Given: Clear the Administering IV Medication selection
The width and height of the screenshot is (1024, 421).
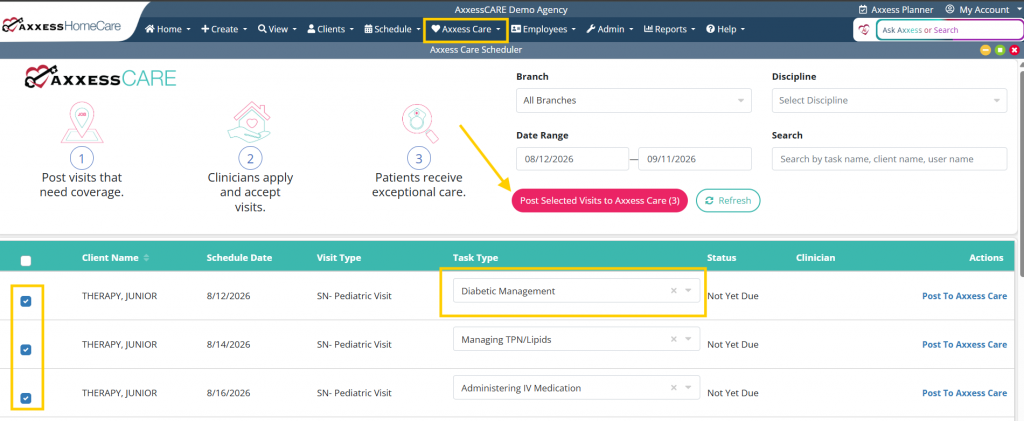Looking at the screenshot, I should [x=673, y=388].
